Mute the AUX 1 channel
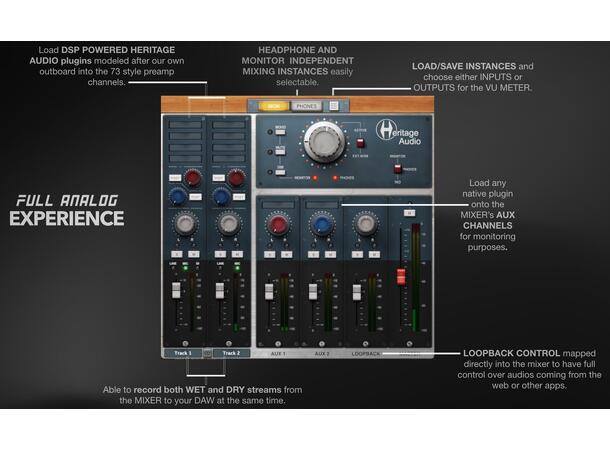This screenshot has width=610, height=450. pyautogui.click(x=286, y=254)
